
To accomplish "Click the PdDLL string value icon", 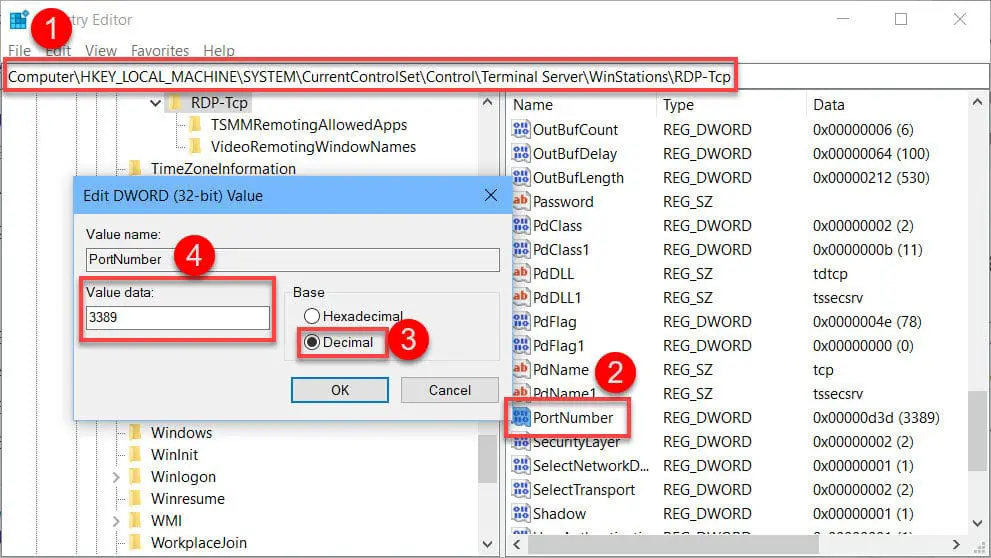I will [521, 274].
